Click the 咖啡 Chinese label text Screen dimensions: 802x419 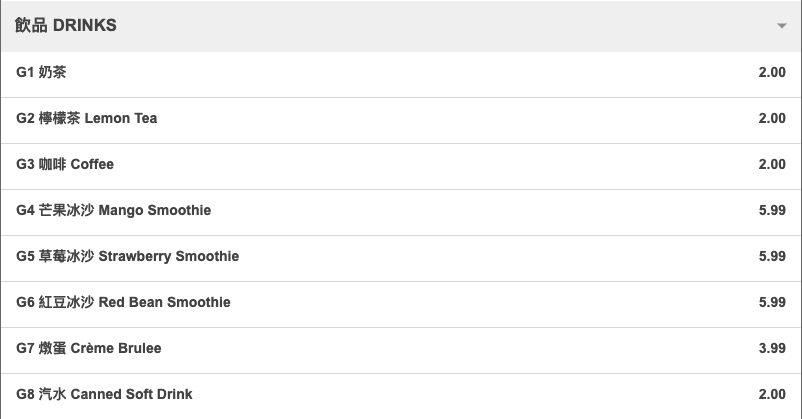click(52, 164)
